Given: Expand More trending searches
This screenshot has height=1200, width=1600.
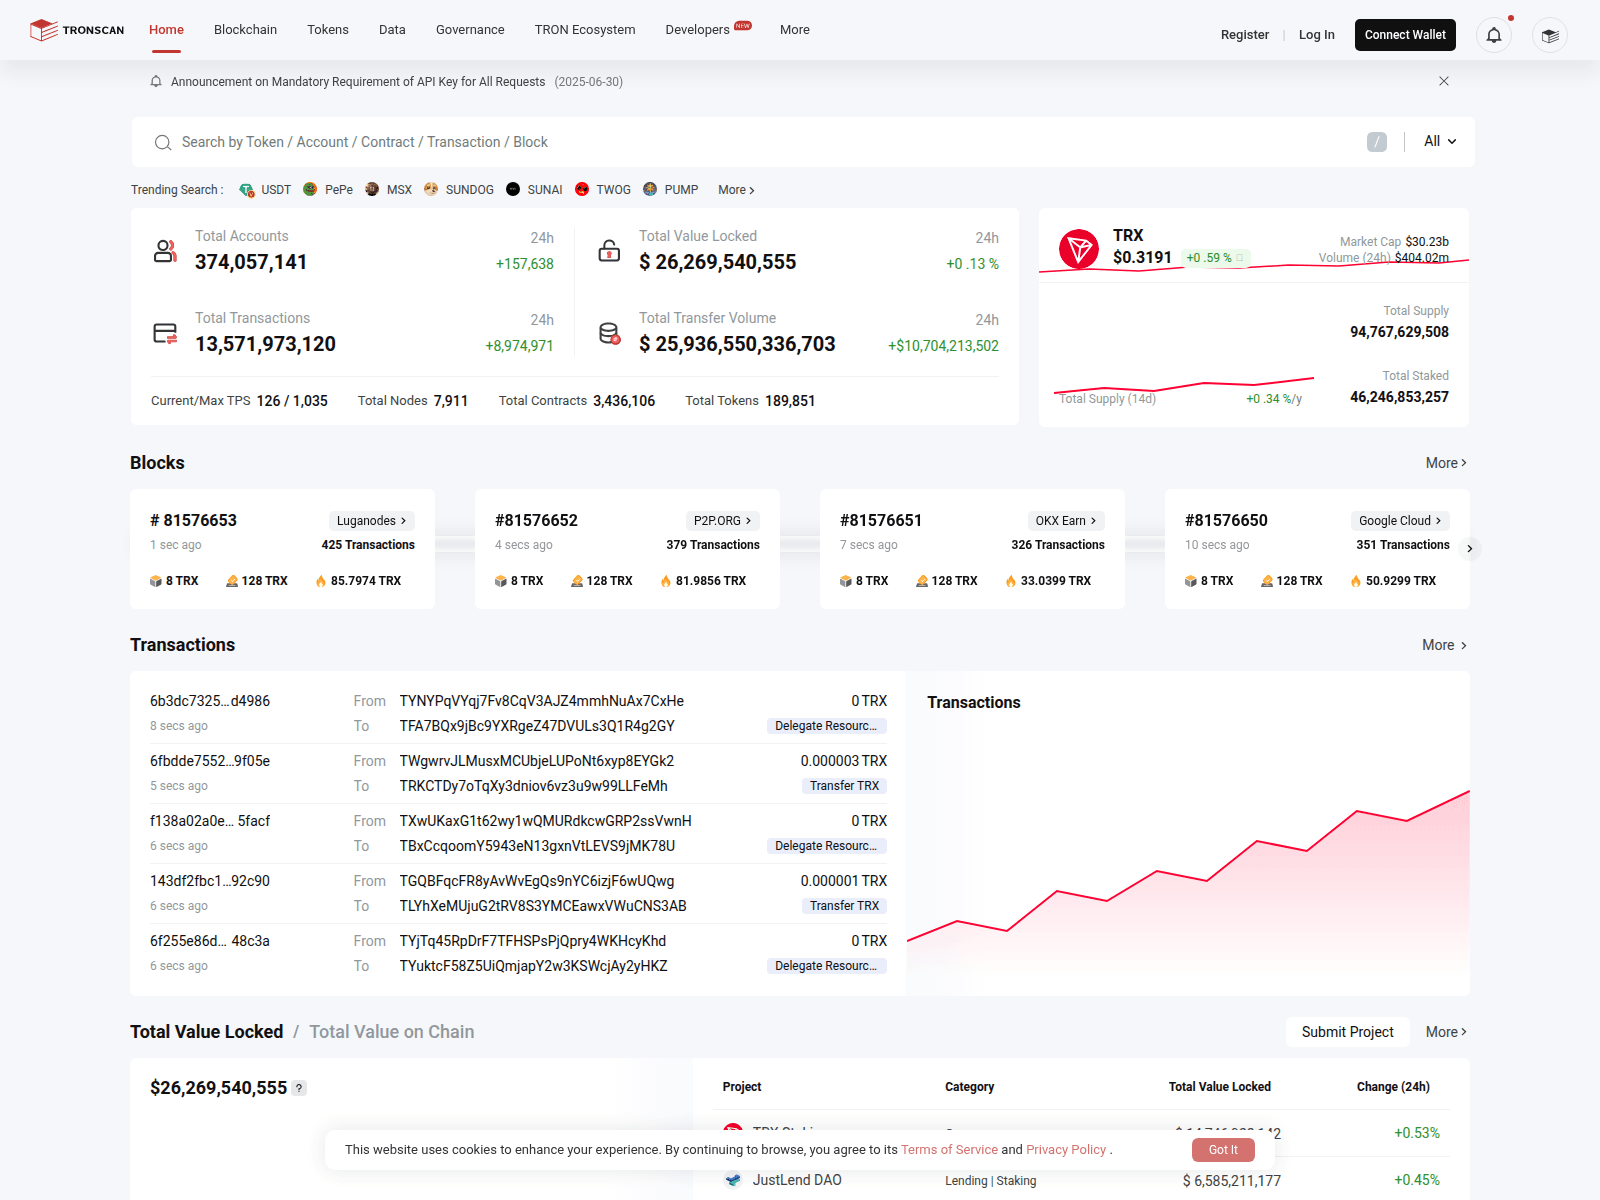Looking at the screenshot, I should pyautogui.click(x=736, y=190).
